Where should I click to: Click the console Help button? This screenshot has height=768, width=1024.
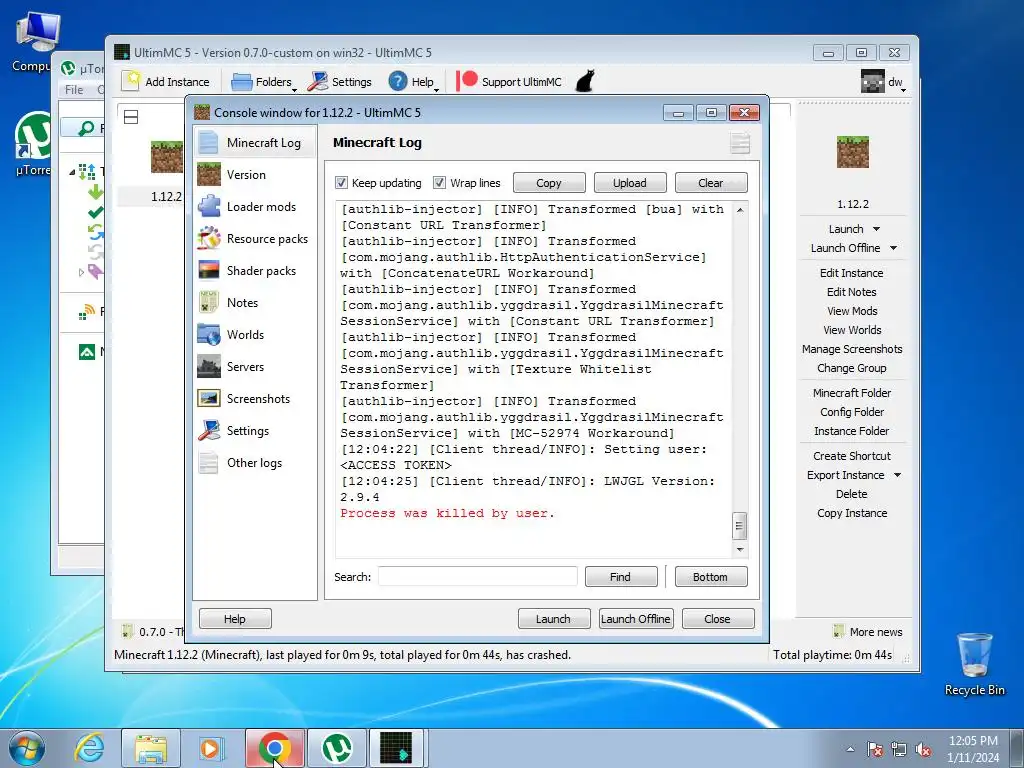(235, 618)
